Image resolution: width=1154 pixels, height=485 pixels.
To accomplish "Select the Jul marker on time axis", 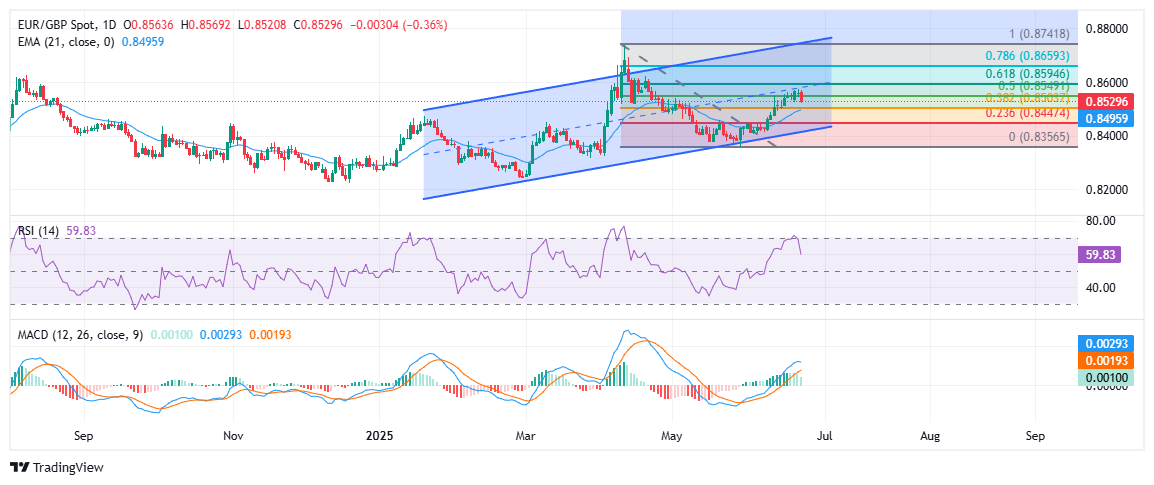I will 826,436.
